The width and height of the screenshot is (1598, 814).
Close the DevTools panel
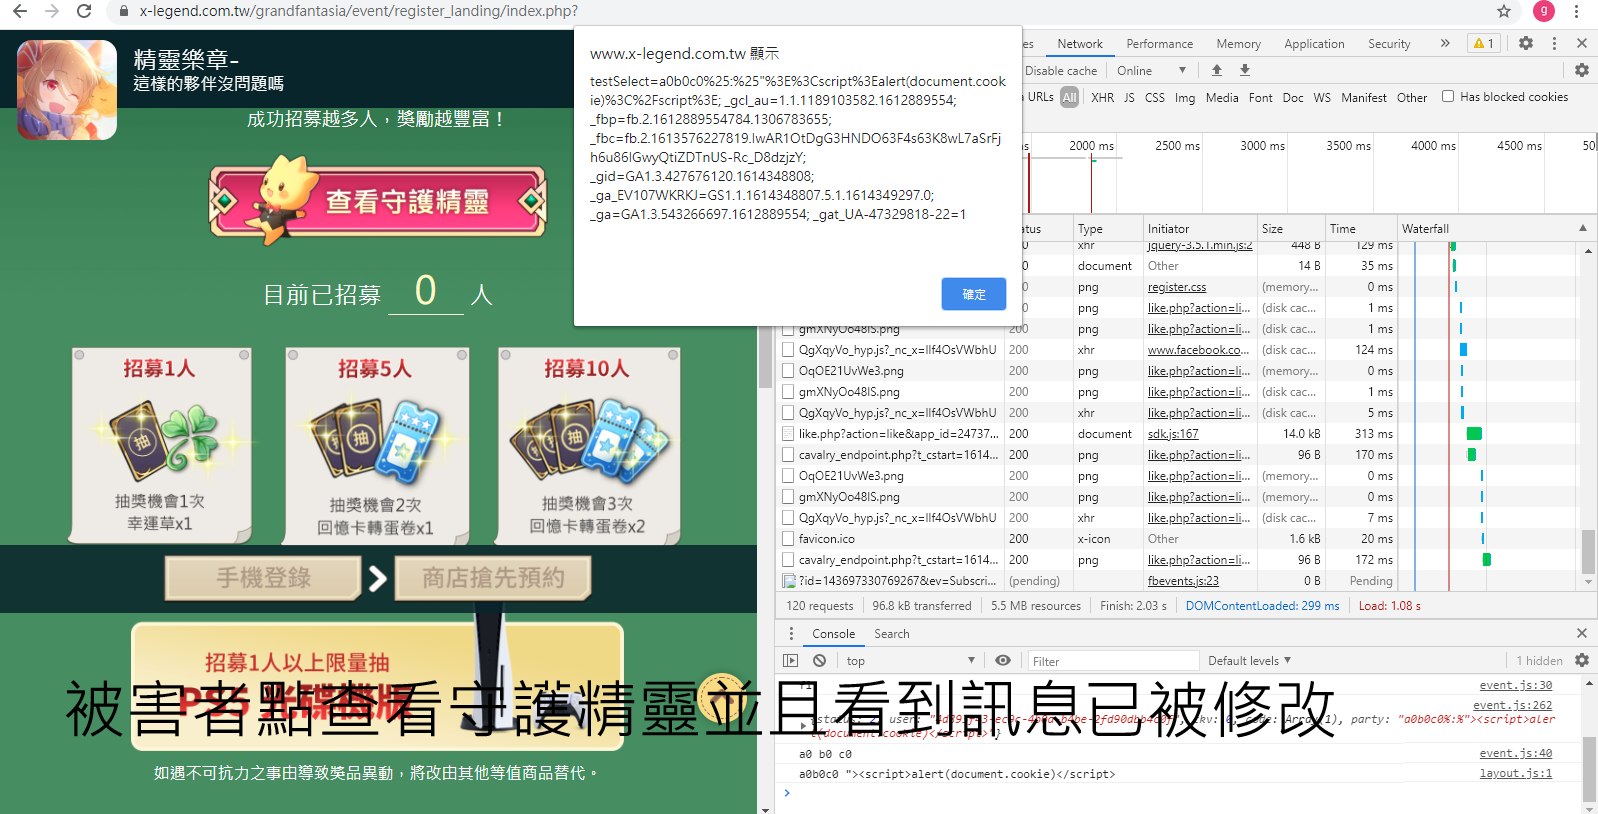coord(1582,43)
